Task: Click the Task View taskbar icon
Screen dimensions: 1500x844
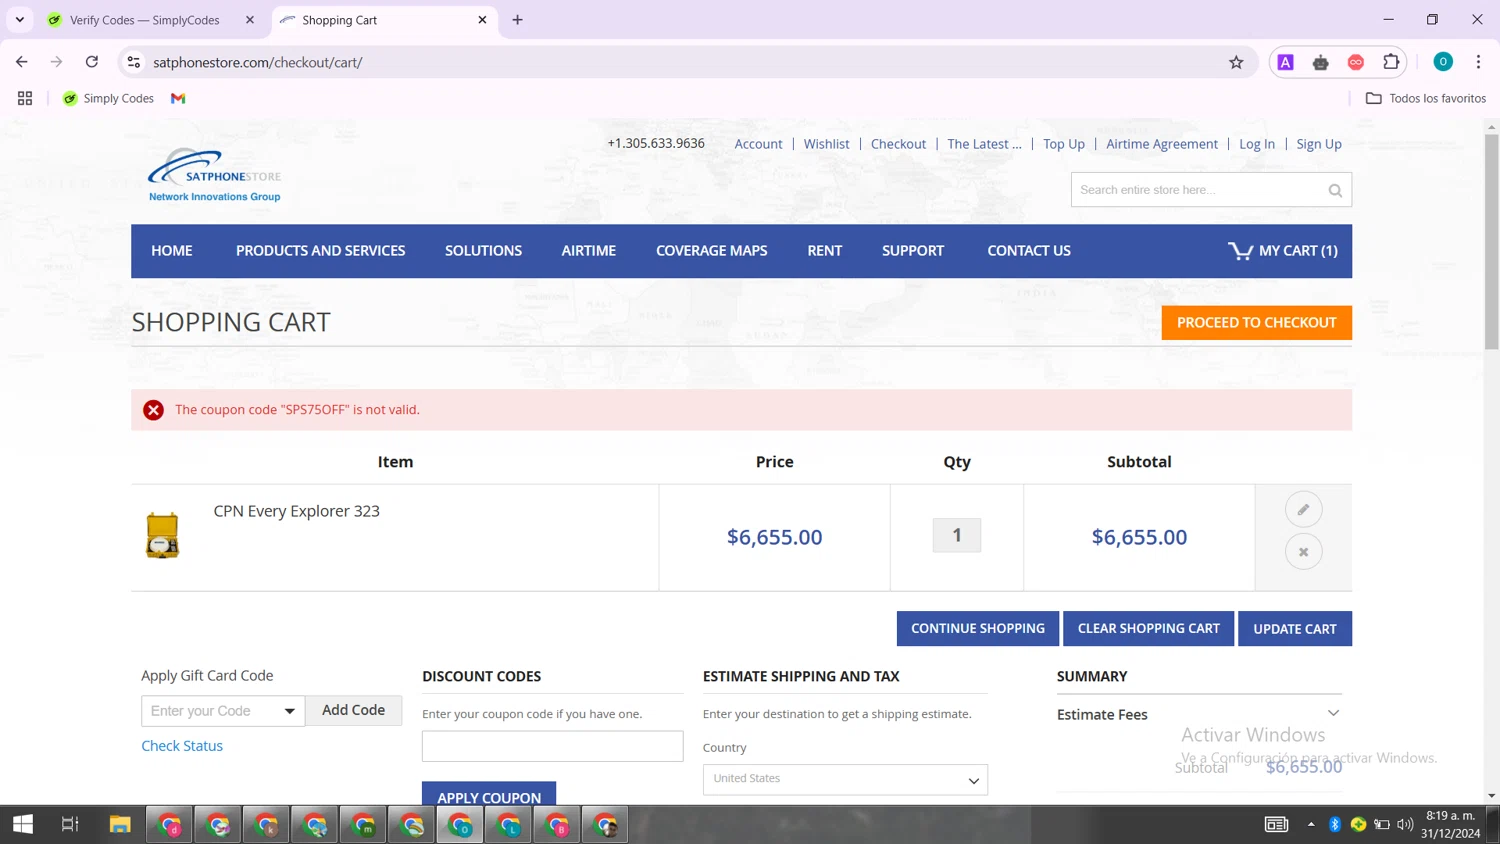Action: click(x=70, y=824)
